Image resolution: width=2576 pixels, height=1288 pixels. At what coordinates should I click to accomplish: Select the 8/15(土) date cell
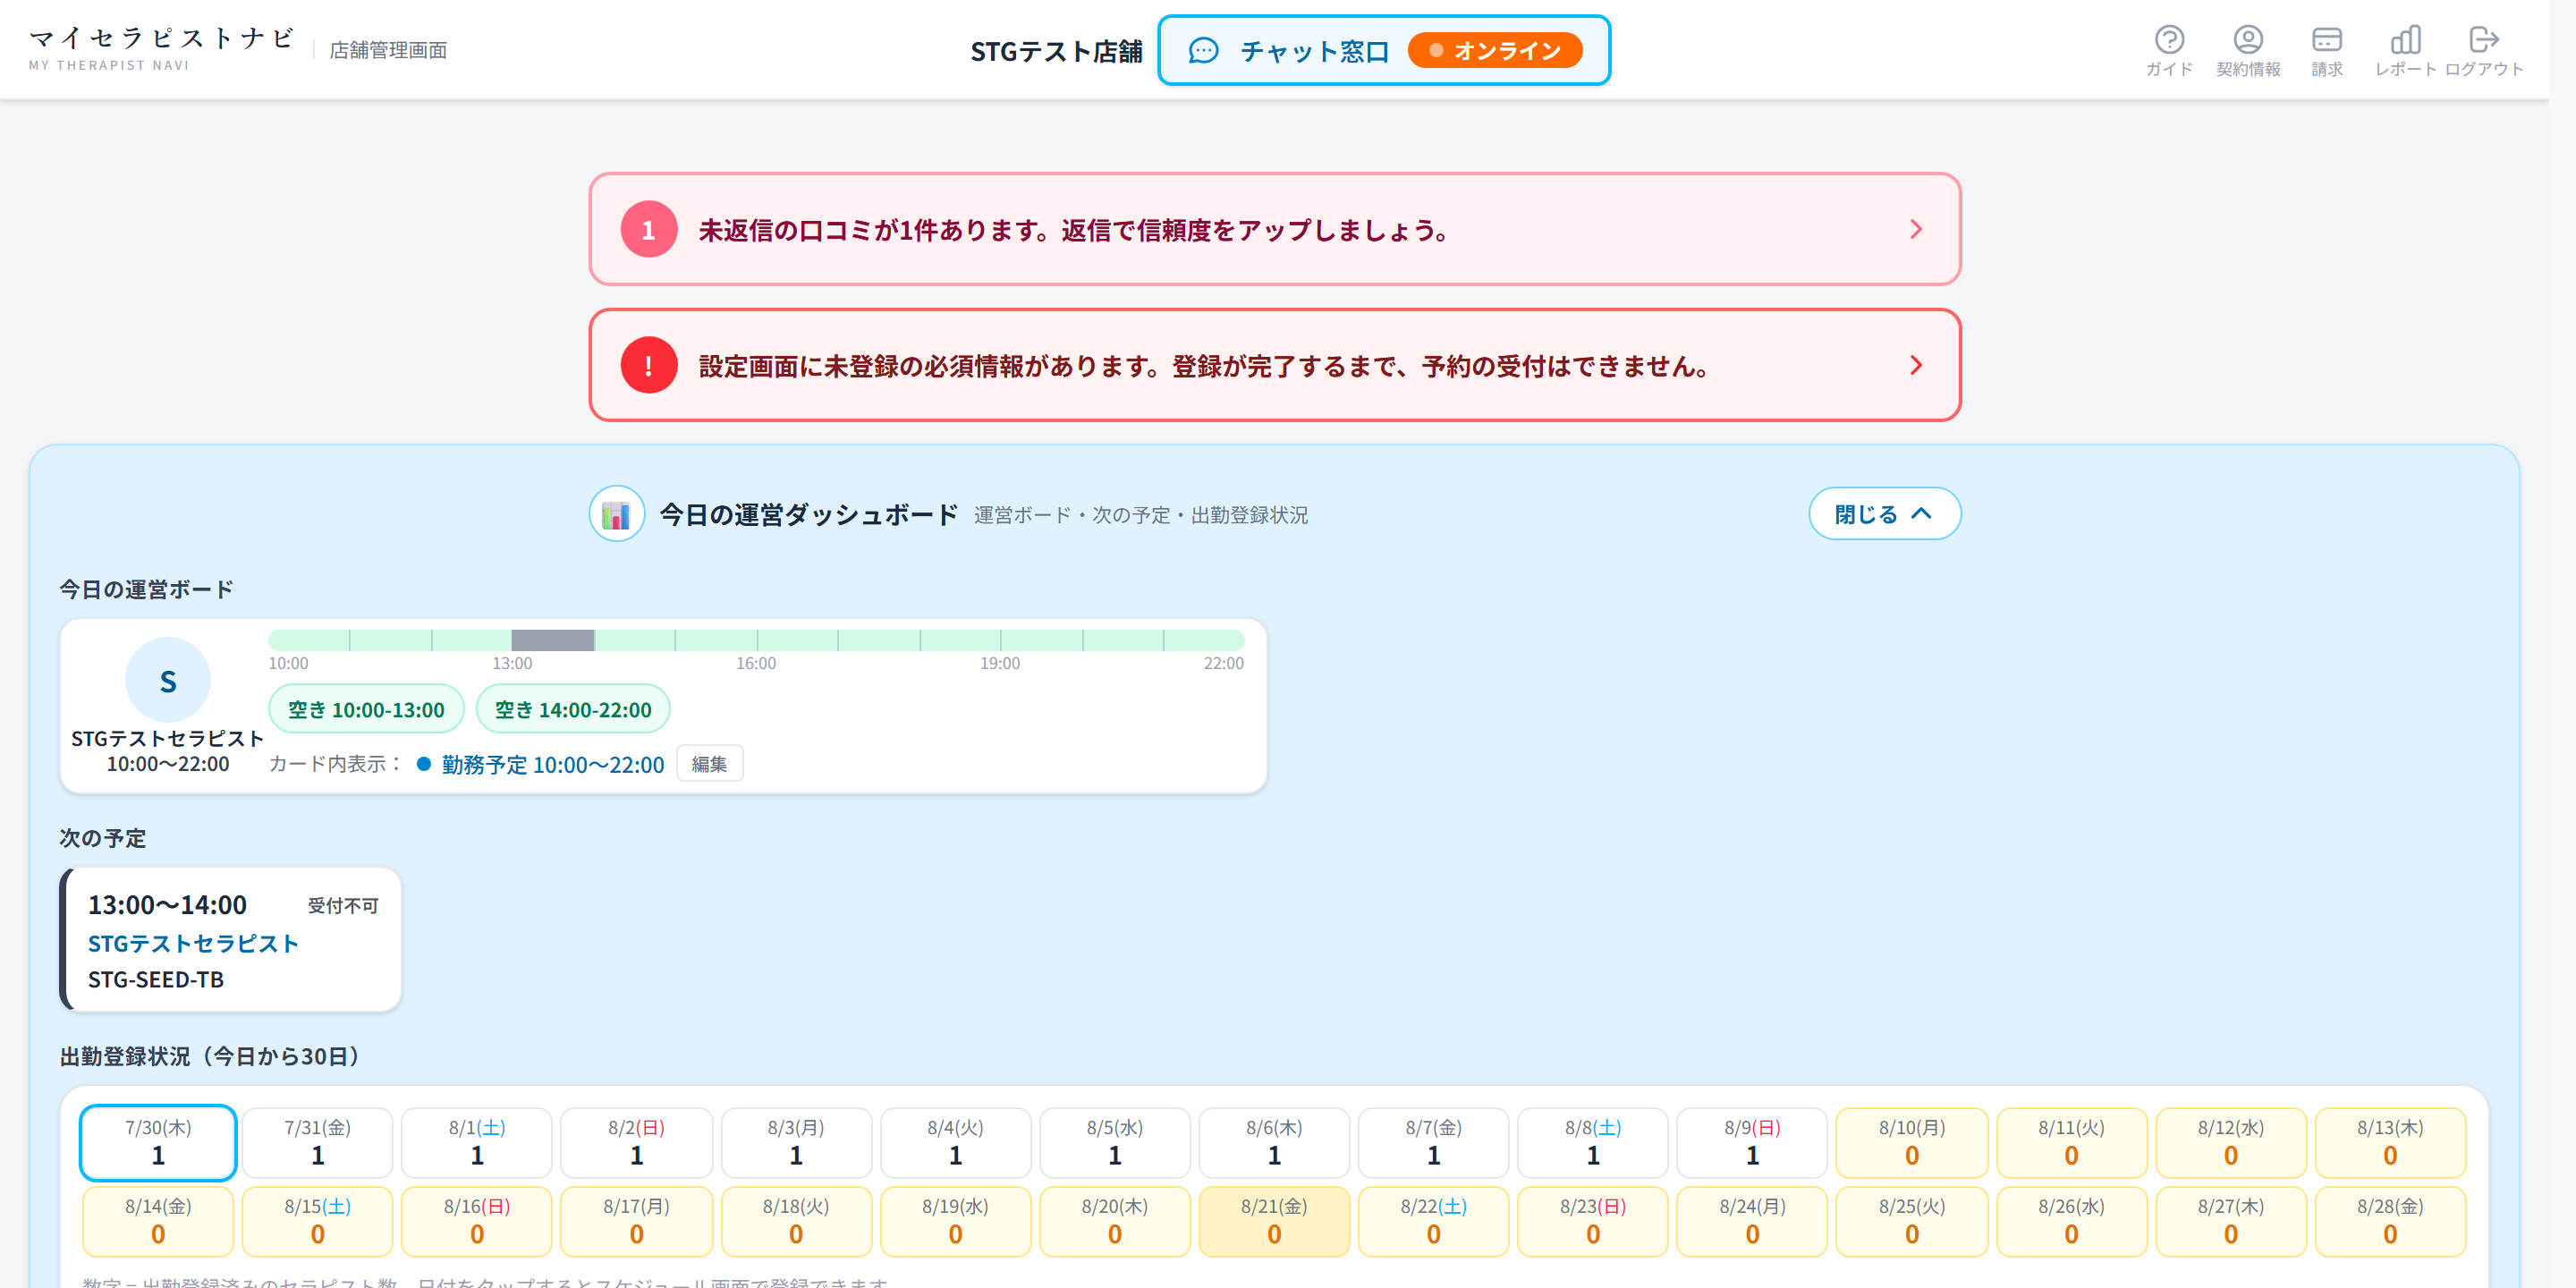pyautogui.click(x=317, y=1221)
